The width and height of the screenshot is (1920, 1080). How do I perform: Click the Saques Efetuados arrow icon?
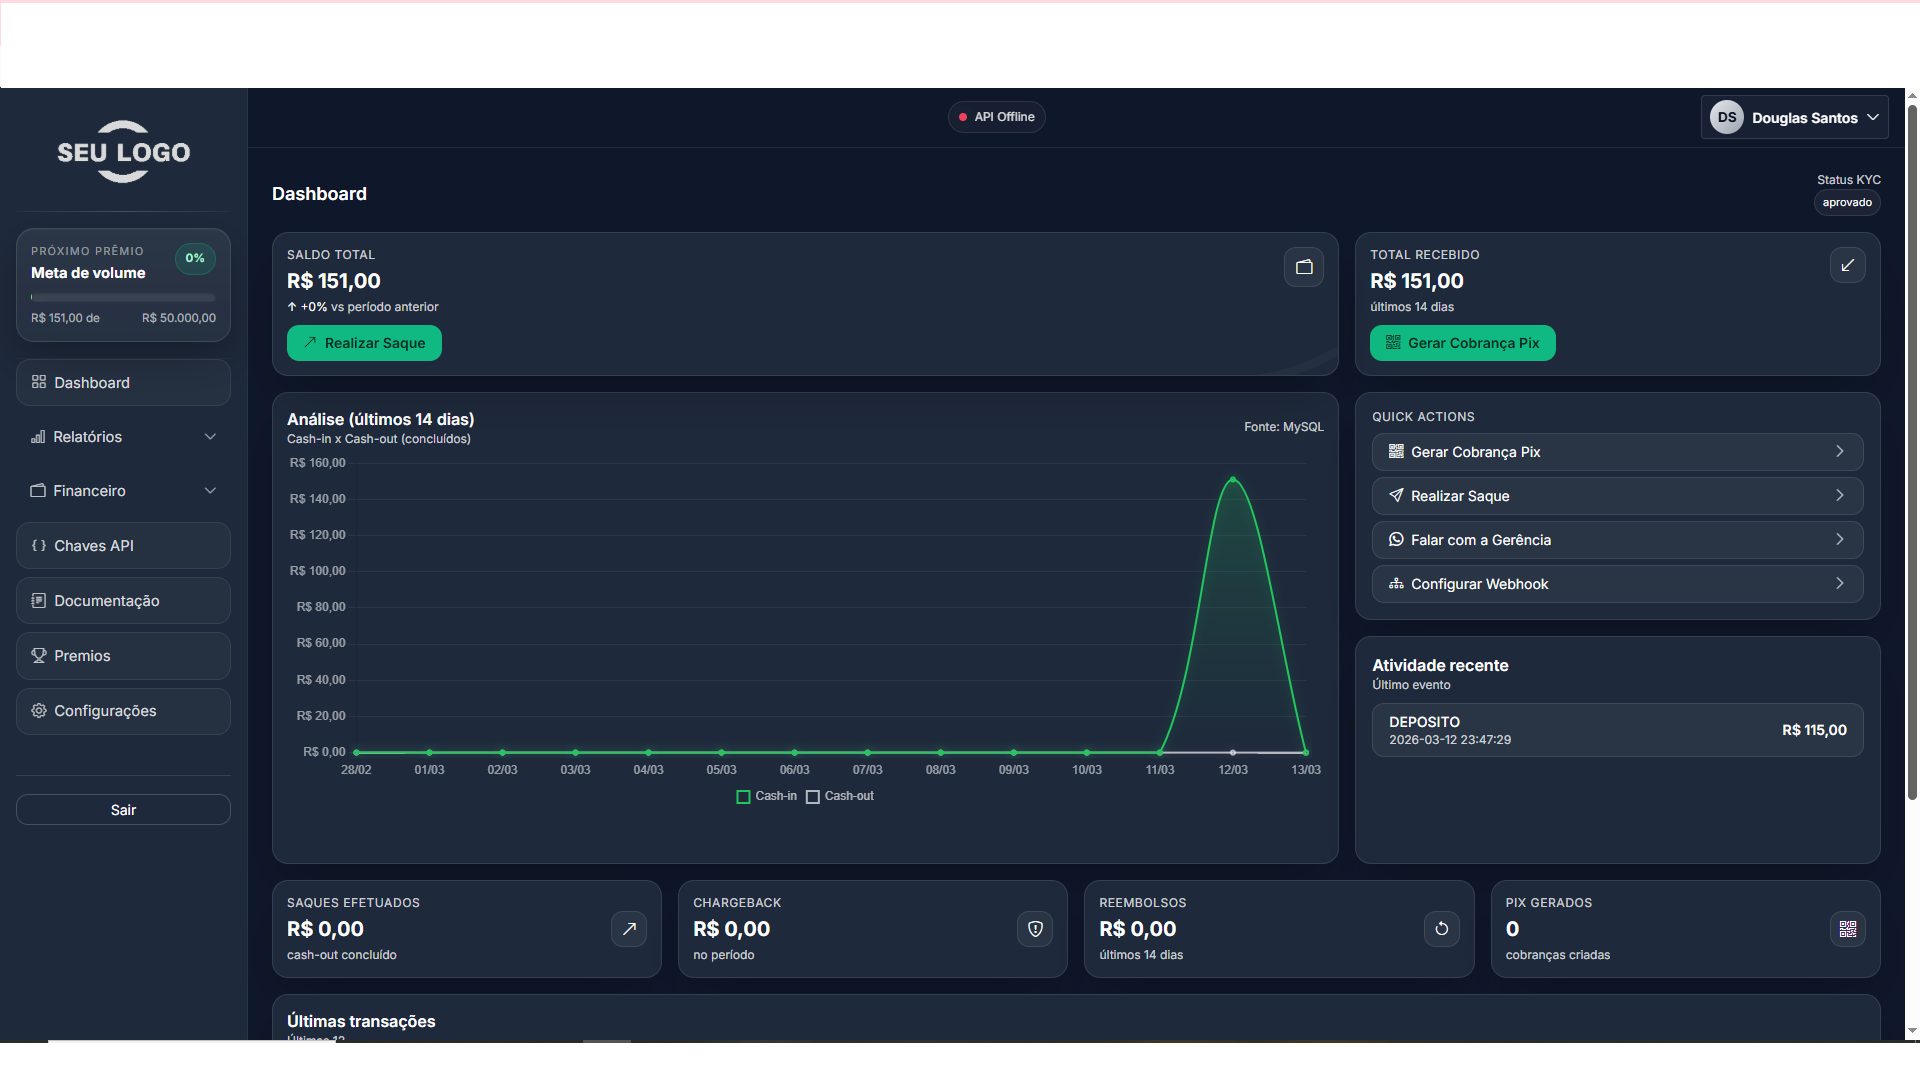pyautogui.click(x=629, y=929)
